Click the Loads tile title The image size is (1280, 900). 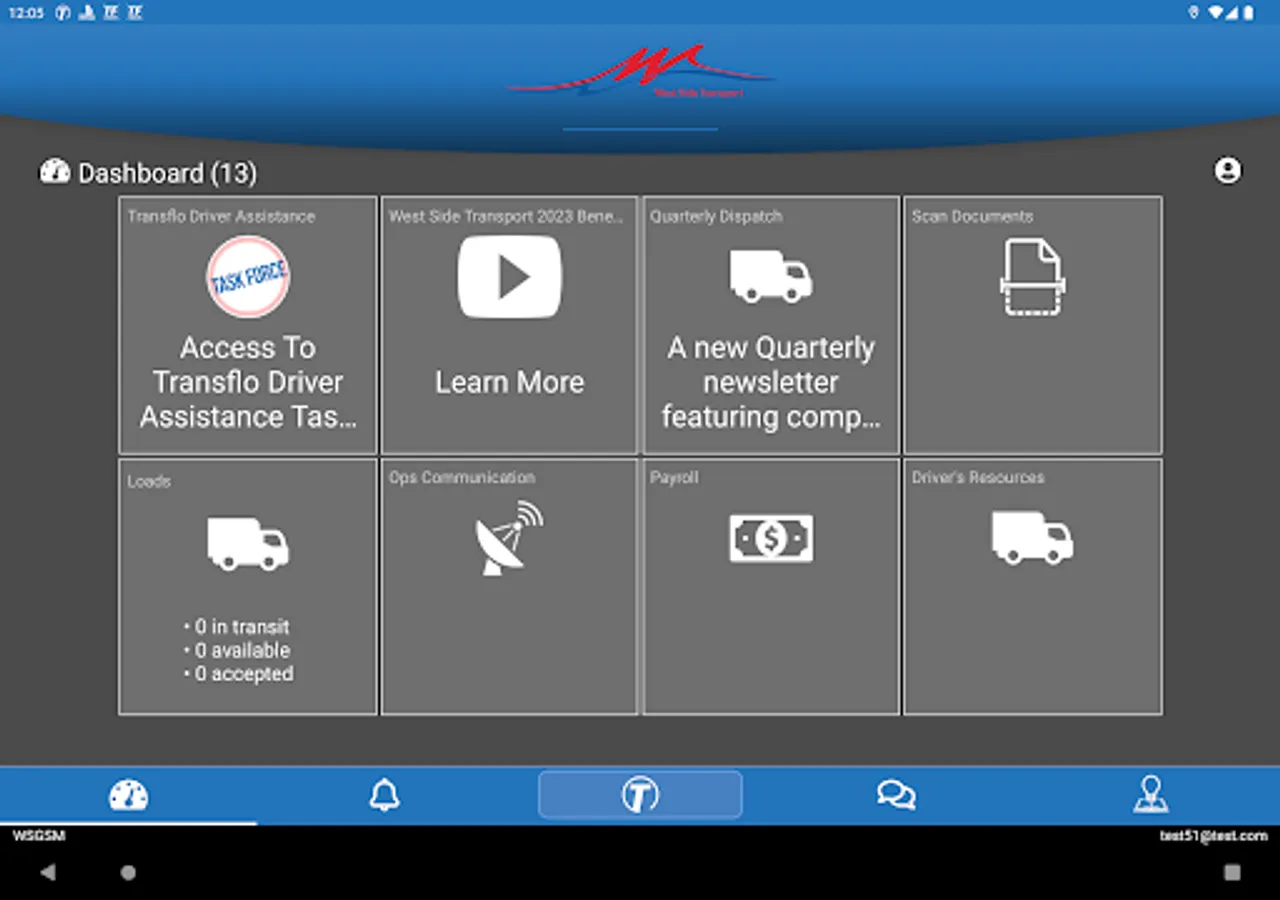click(x=149, y=481)
